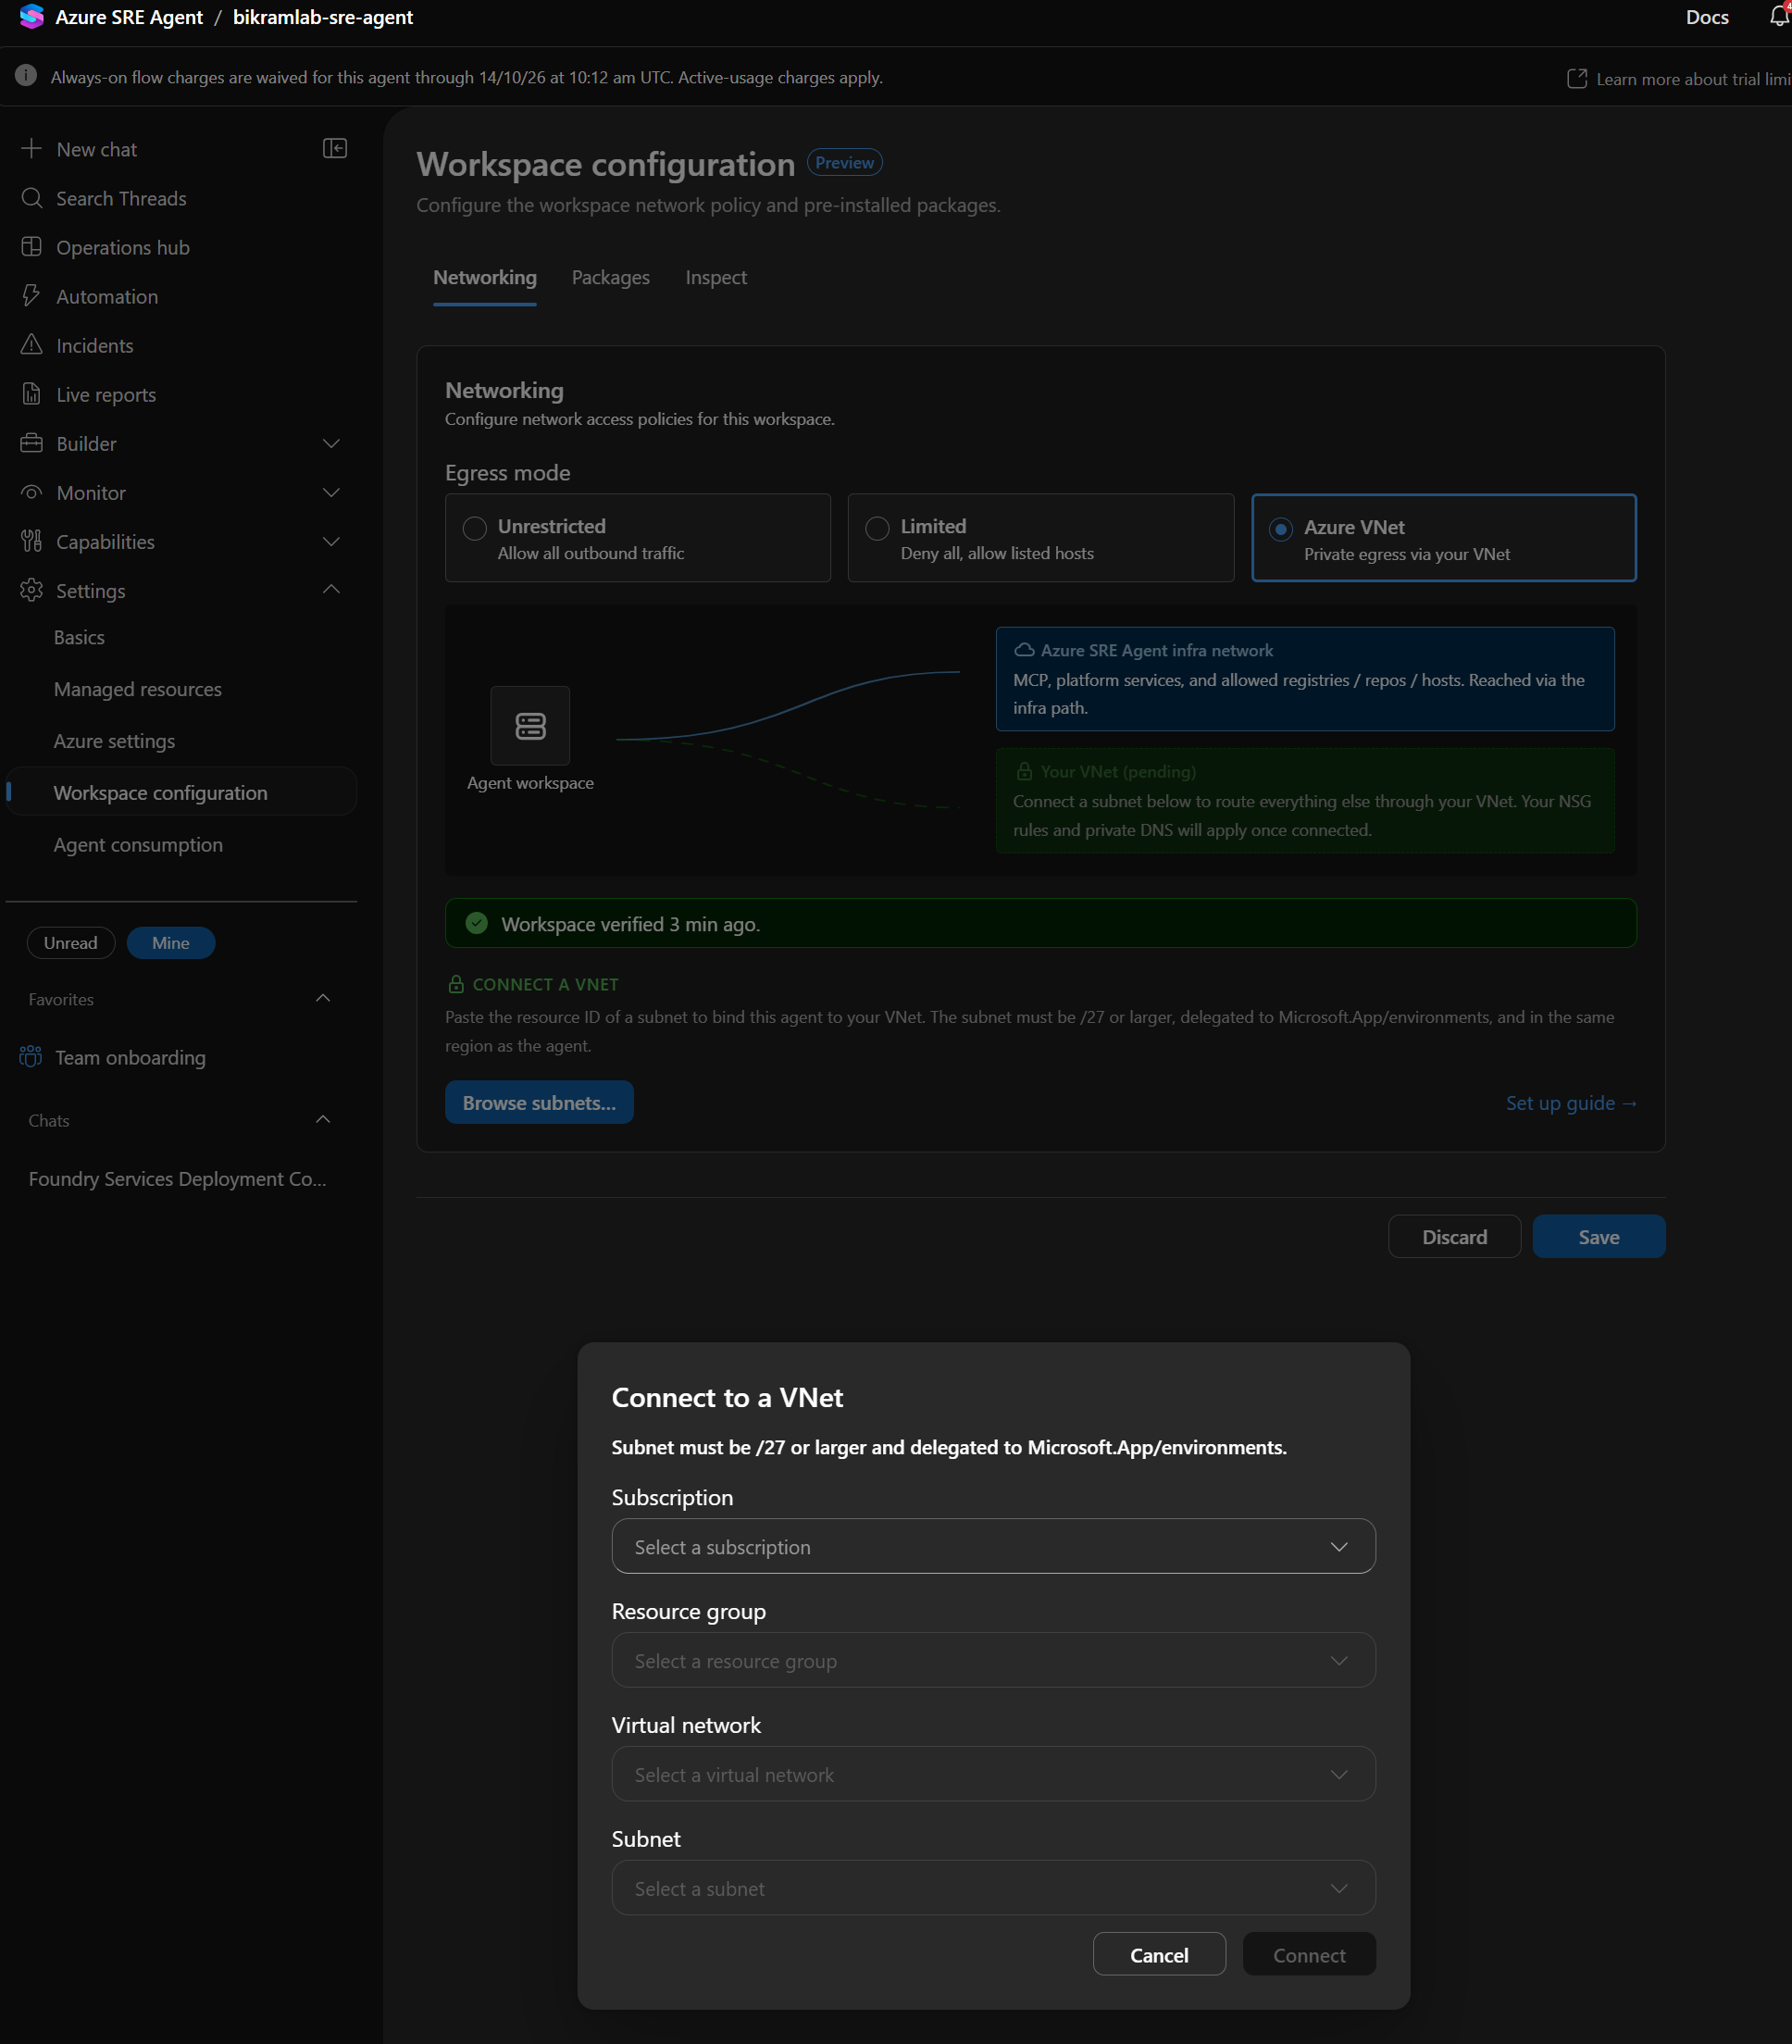
Task: Click the Incidents warning triangle icon
Action: 32,345
